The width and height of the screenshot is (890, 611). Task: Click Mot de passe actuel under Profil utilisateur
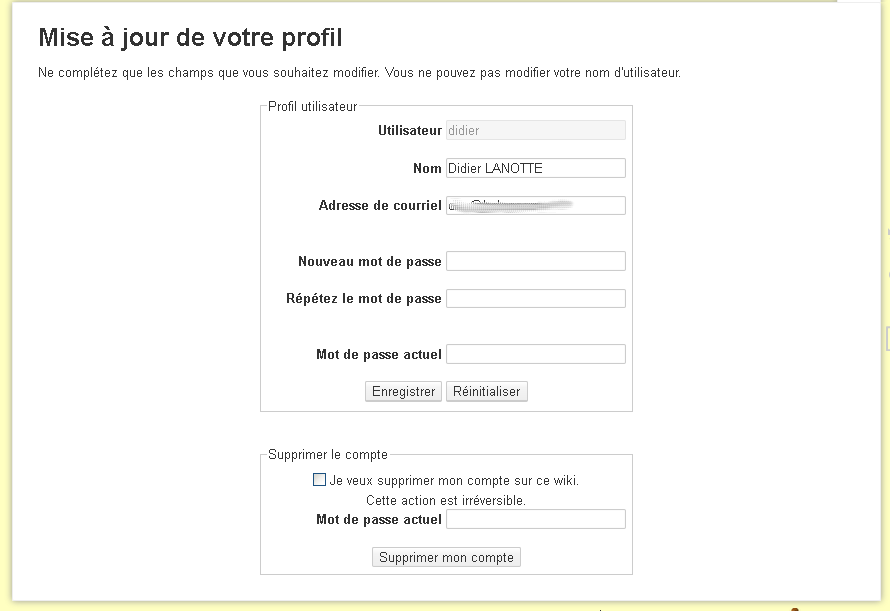point(536,353)
